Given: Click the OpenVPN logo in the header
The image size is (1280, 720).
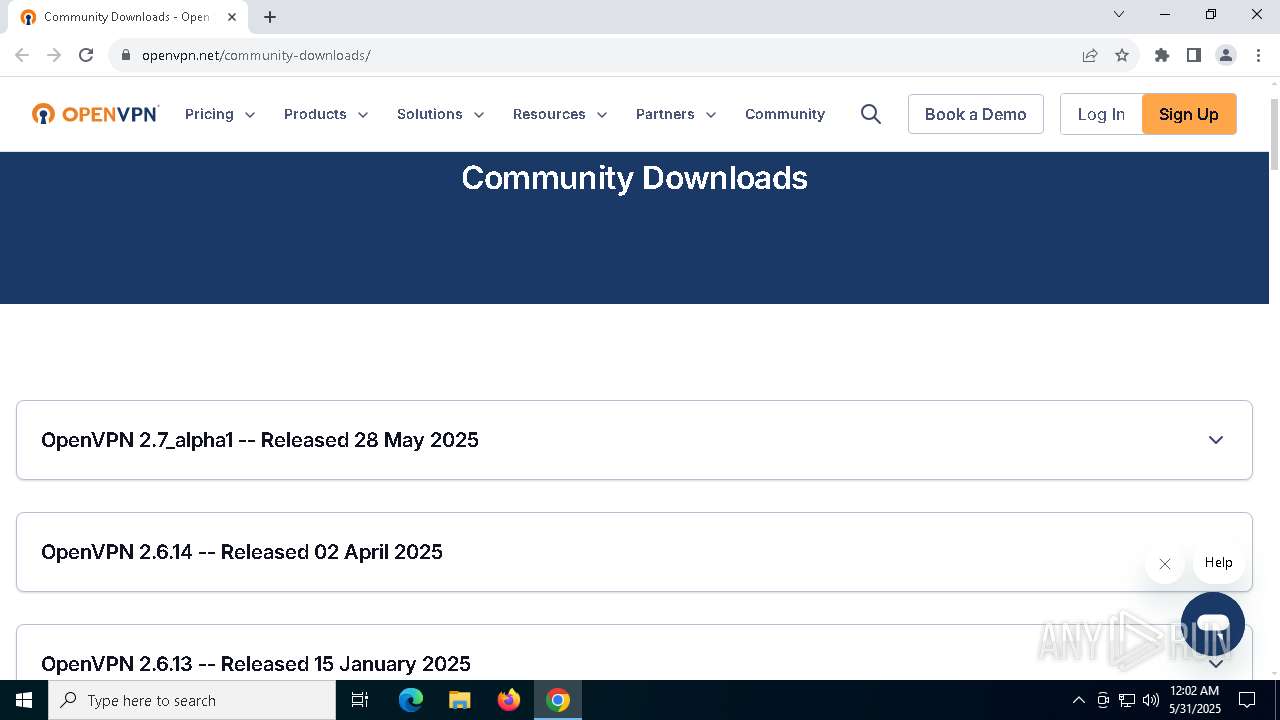Looking at the screenshot, I should click(95, 114).
